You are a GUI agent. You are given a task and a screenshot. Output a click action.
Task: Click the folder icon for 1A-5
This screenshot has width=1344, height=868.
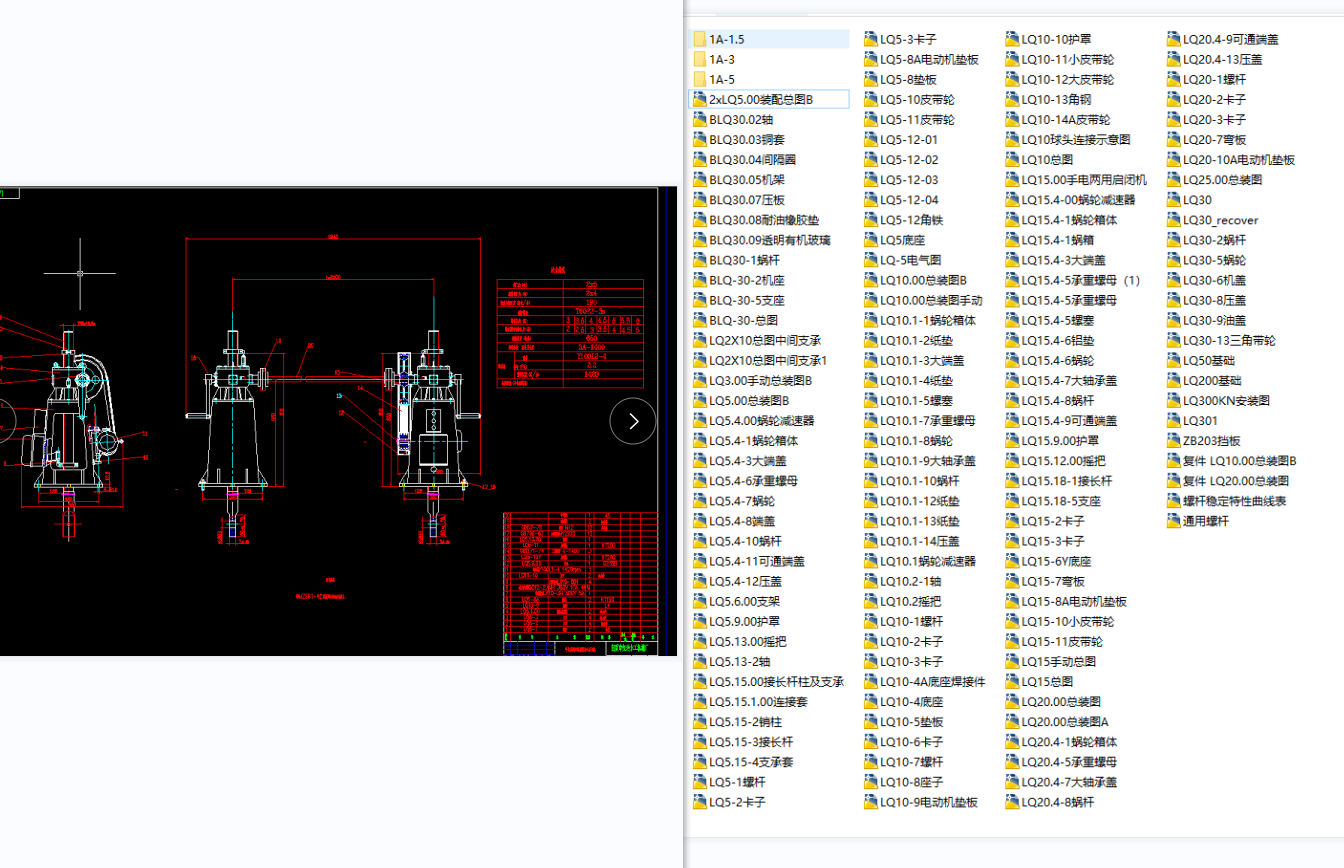click(699, 79)
